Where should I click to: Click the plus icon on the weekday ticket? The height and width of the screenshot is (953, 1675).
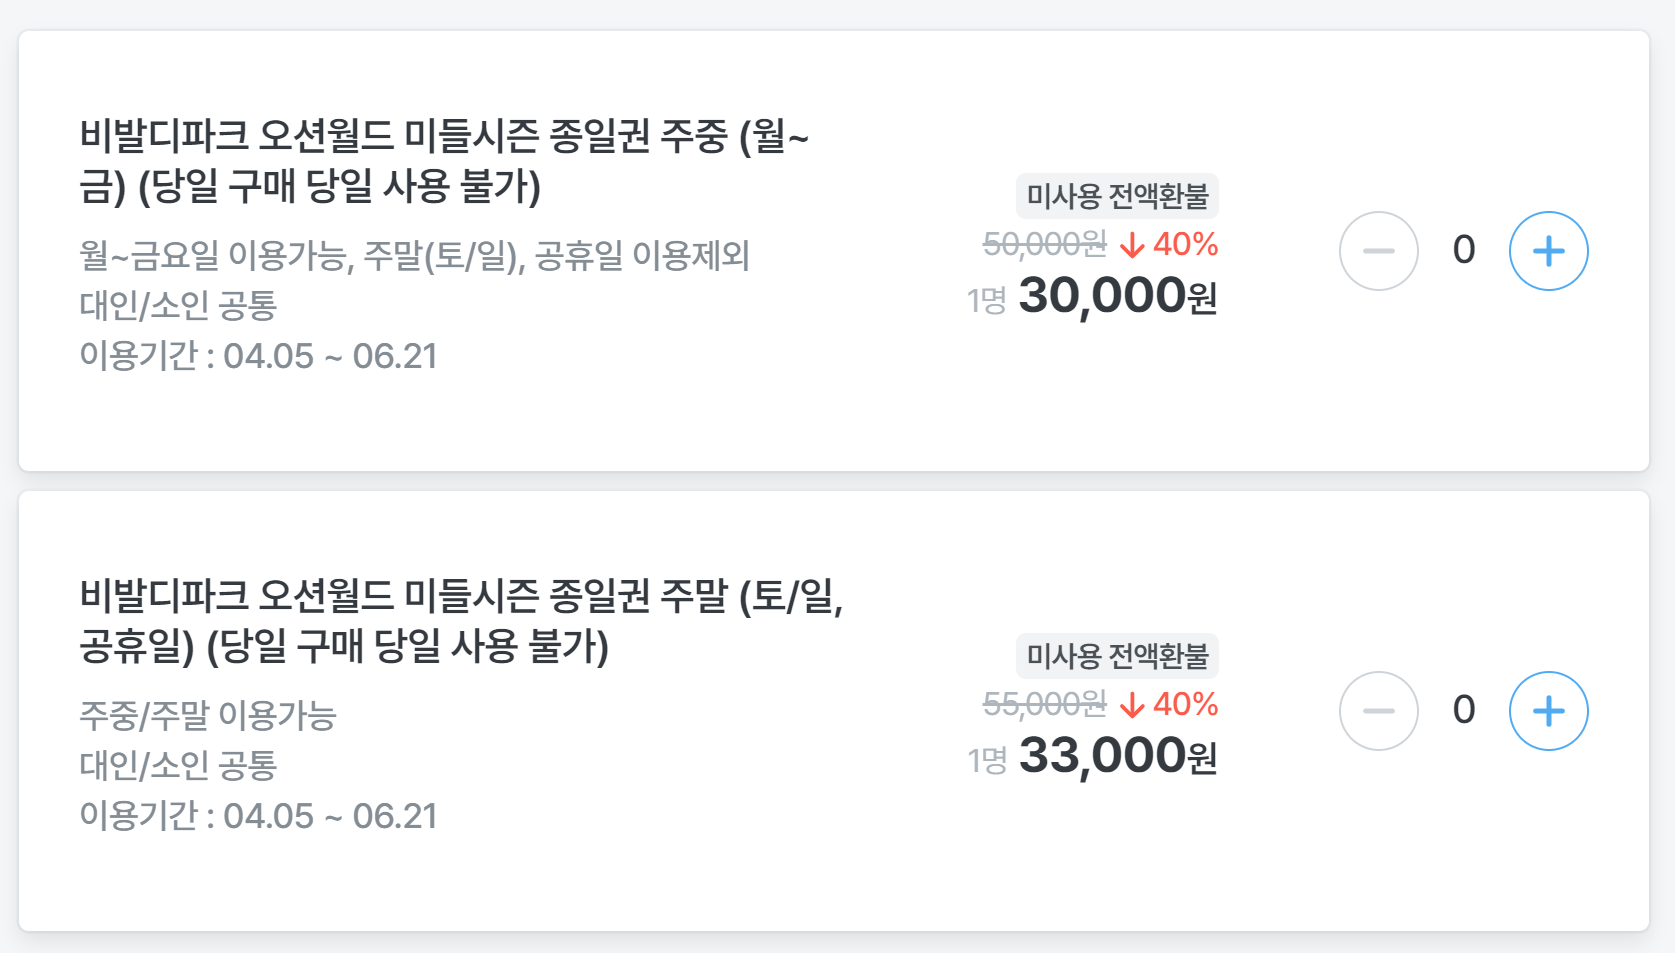(x=1548, y=251)
